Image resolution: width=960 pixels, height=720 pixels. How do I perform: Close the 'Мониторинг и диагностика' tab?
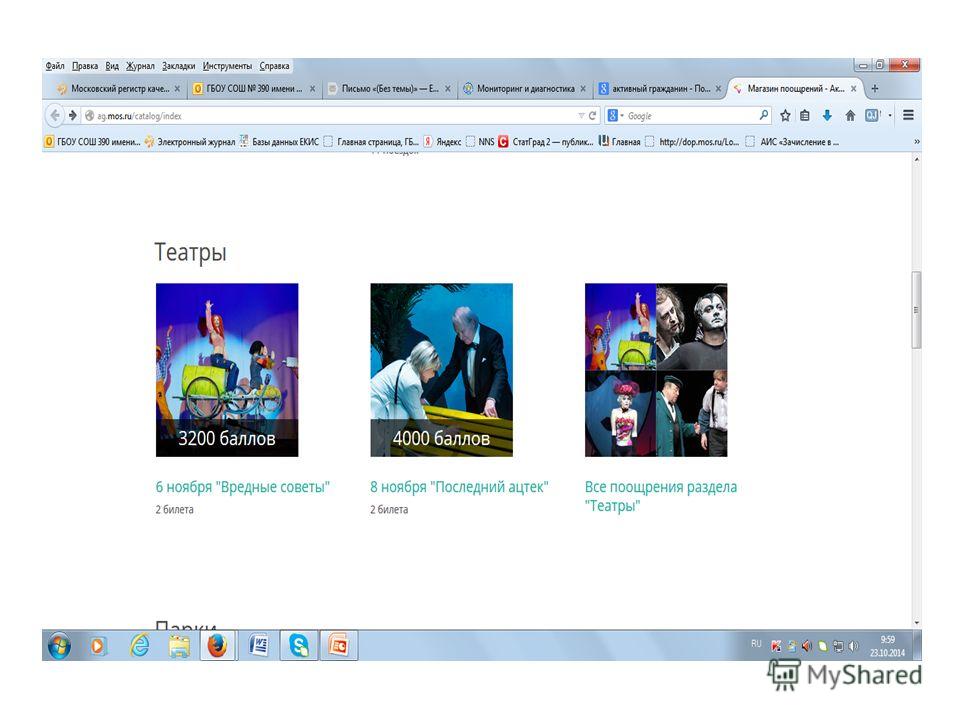point(583,89)
